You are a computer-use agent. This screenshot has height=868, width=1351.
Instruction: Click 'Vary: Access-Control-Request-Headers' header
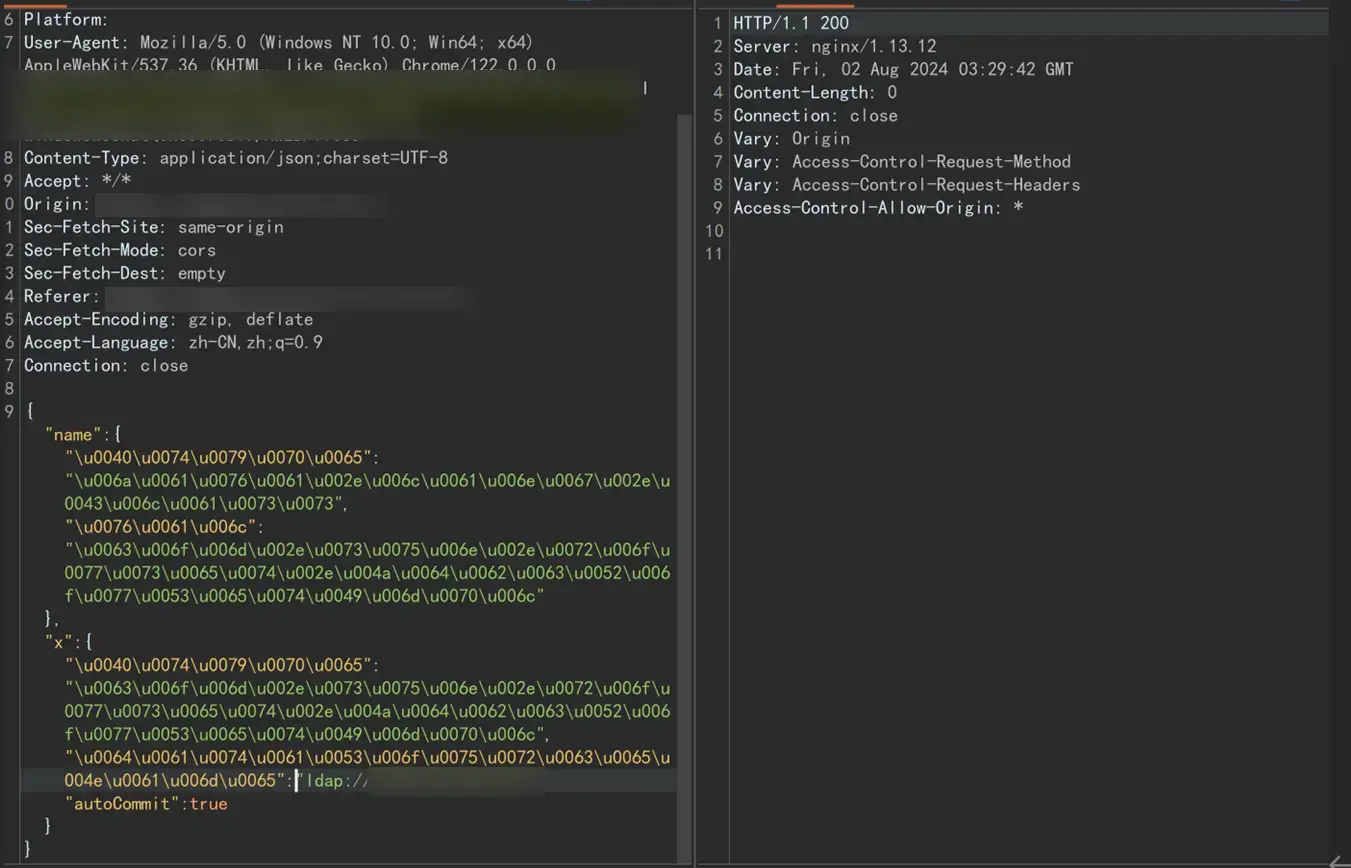[907, 184]
